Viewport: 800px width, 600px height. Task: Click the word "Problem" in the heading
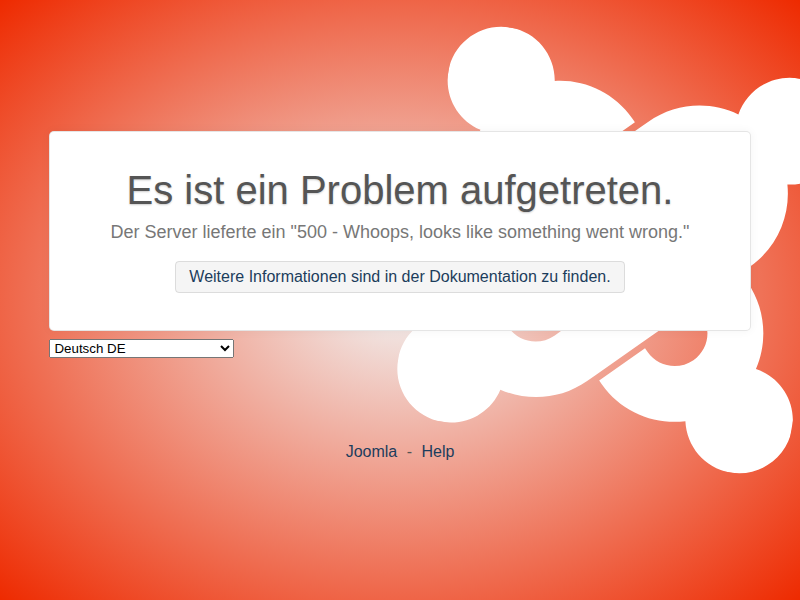pos(375,190)
